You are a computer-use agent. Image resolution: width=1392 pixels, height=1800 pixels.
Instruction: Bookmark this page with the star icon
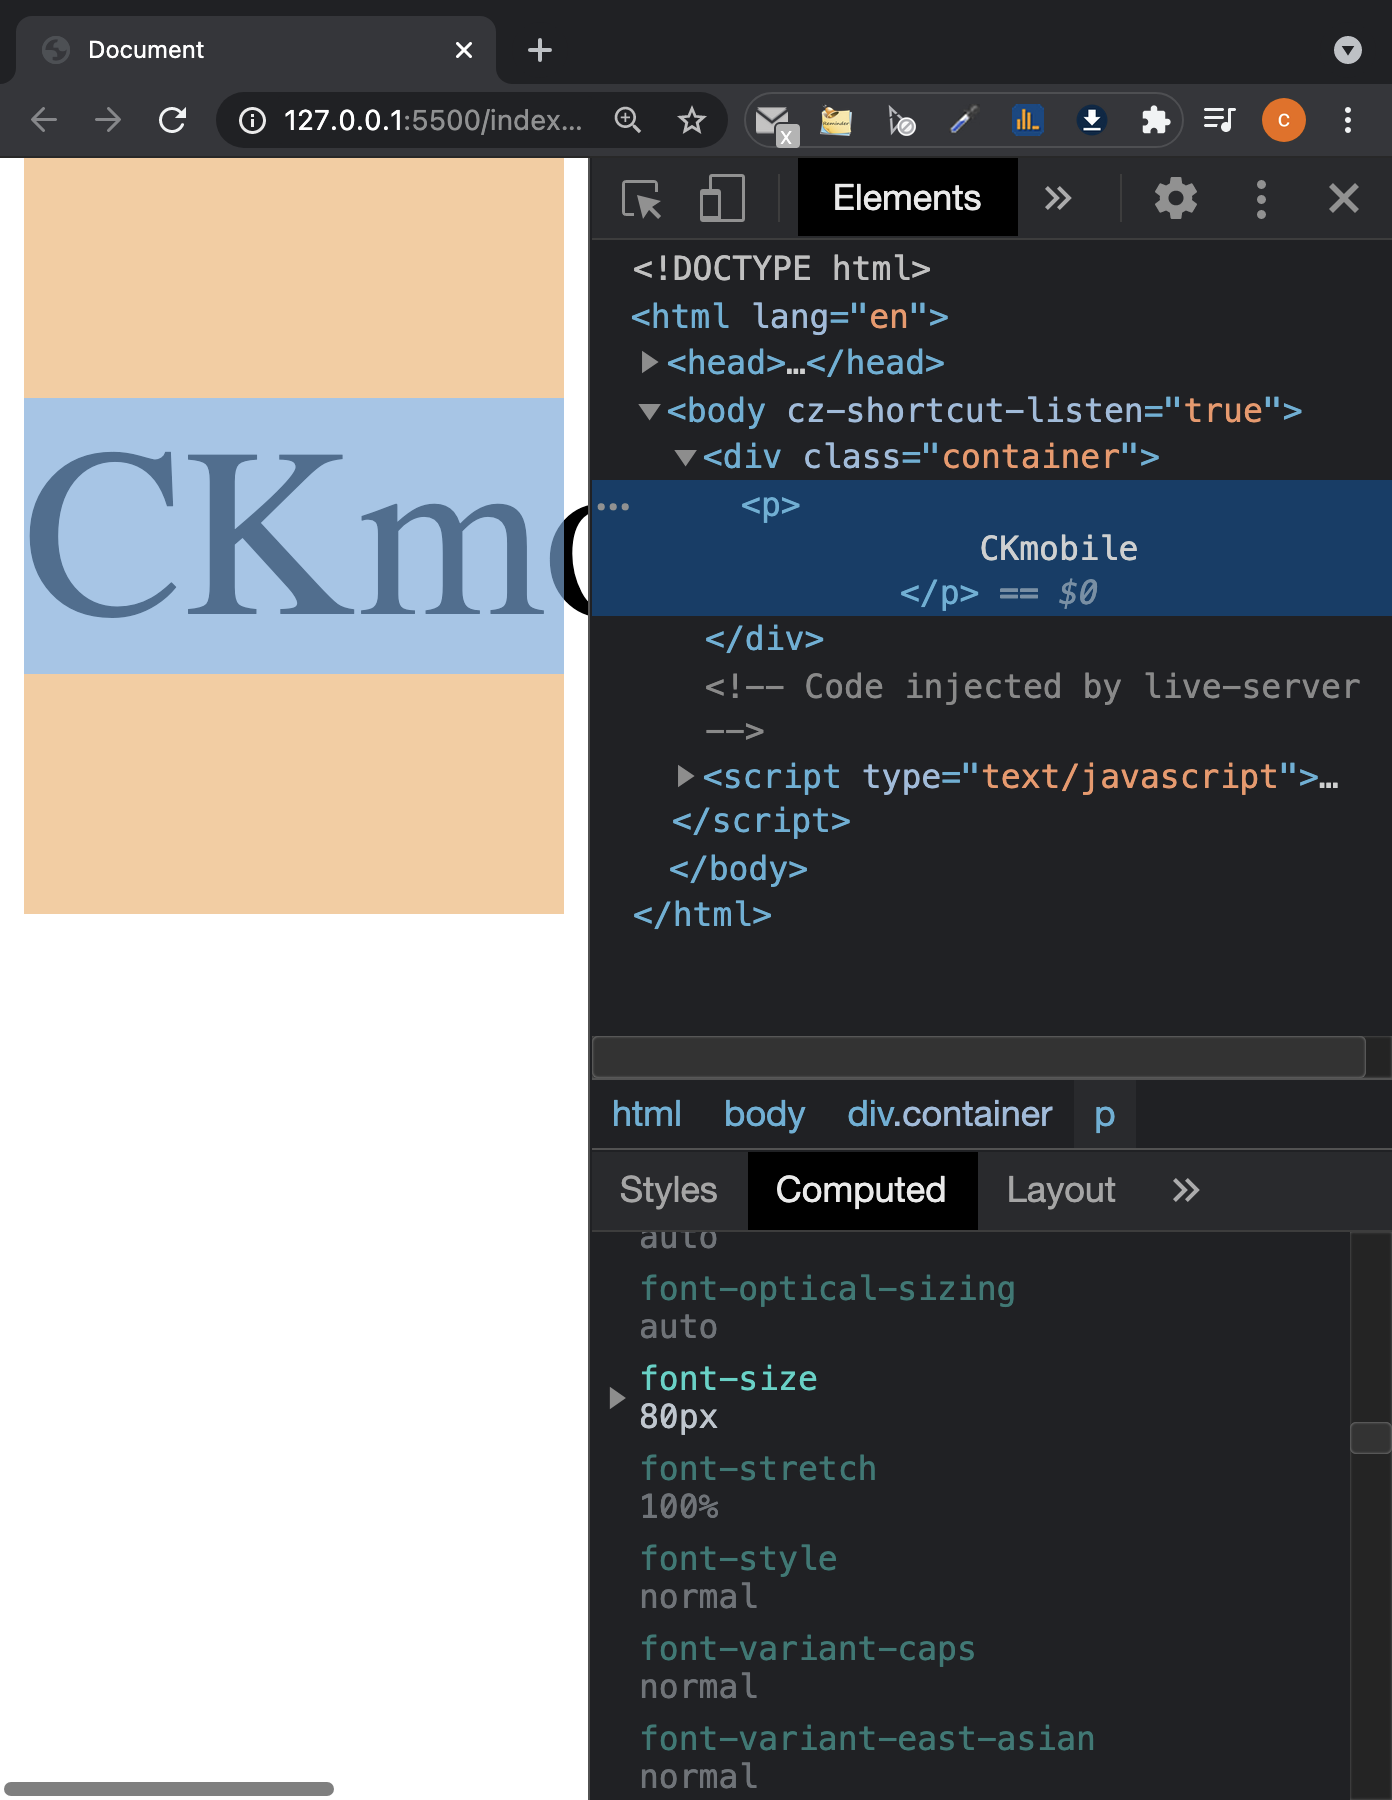(x=691, y=121)
